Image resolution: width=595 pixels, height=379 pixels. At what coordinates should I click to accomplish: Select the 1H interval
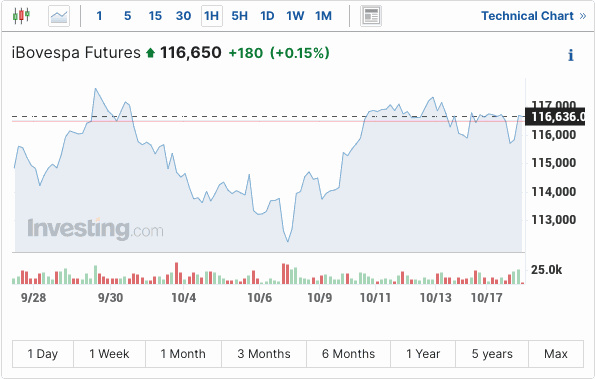click(x=212, y=16)
